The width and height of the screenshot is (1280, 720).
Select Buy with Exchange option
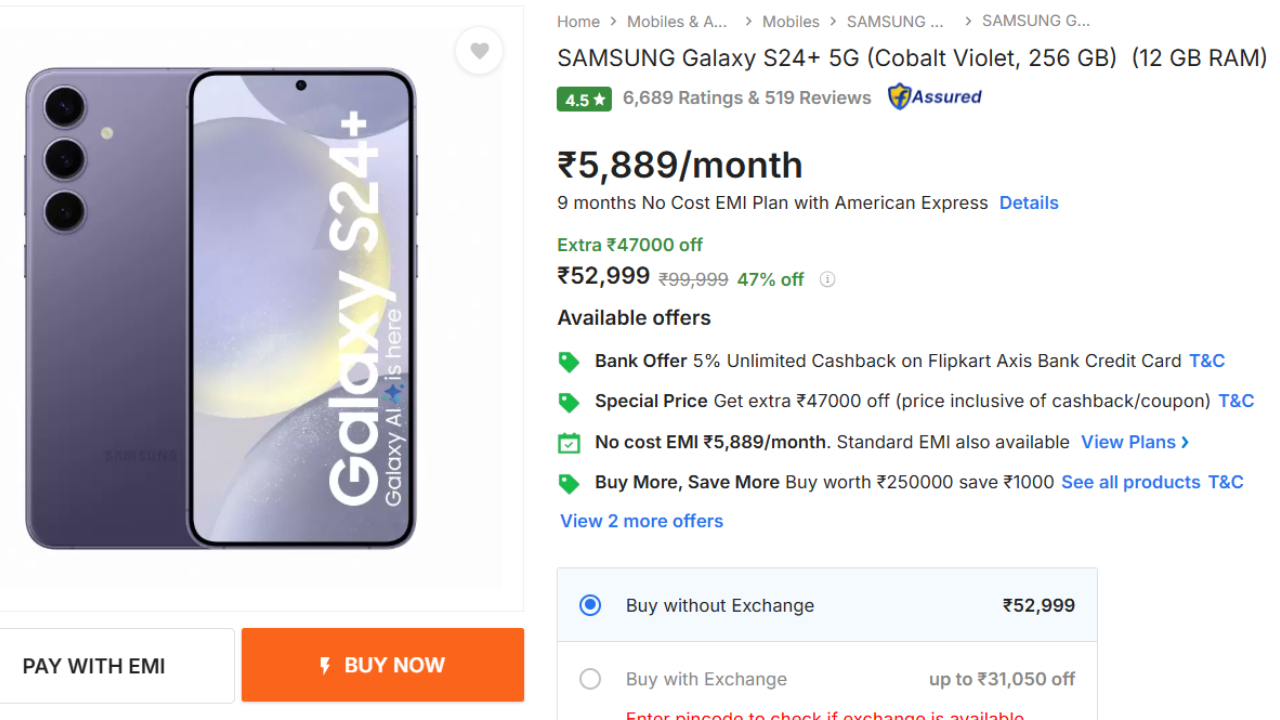click(x=590, y=679)
